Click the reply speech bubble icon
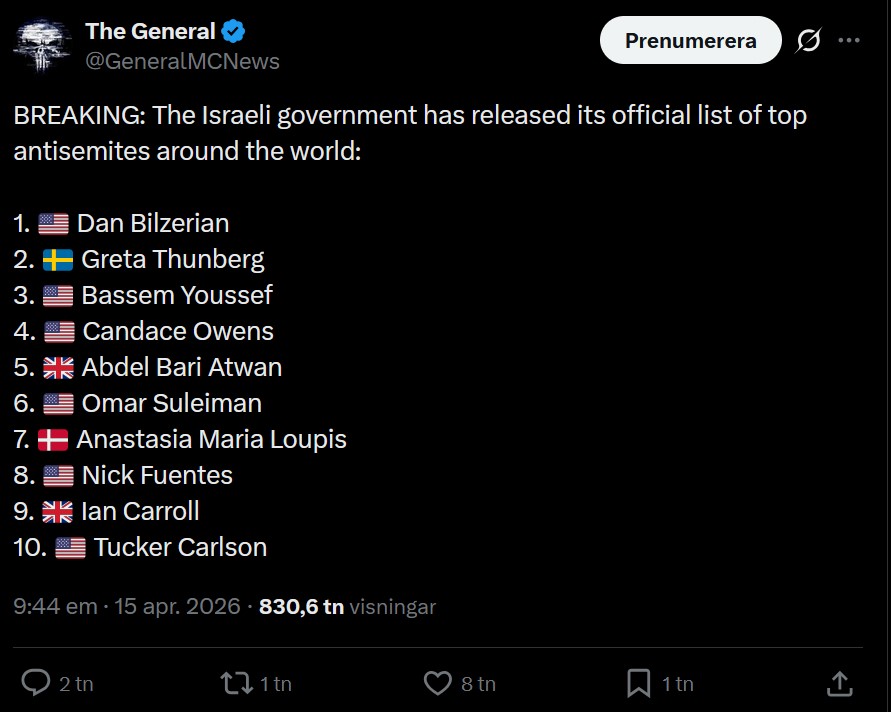Screen dimensions: 891x712 36,683
